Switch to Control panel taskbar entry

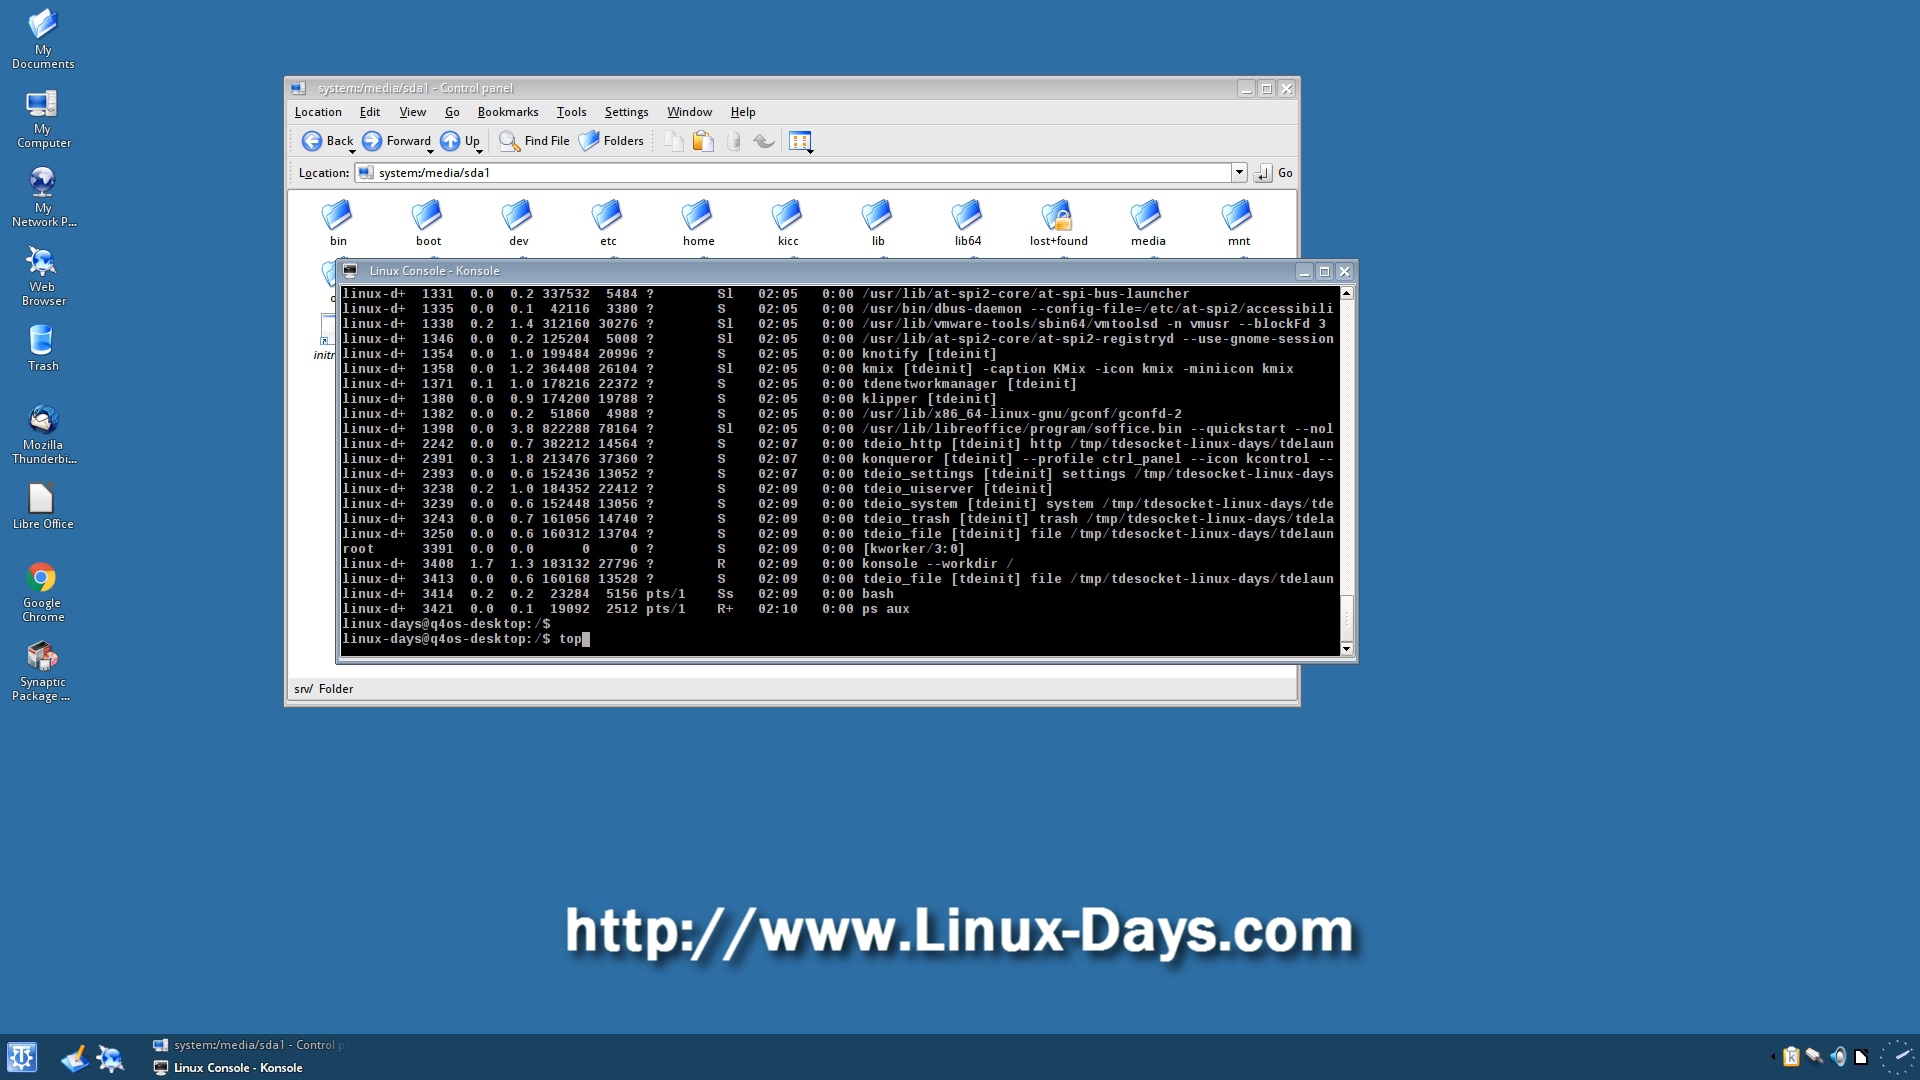[x=248, y=1045]
